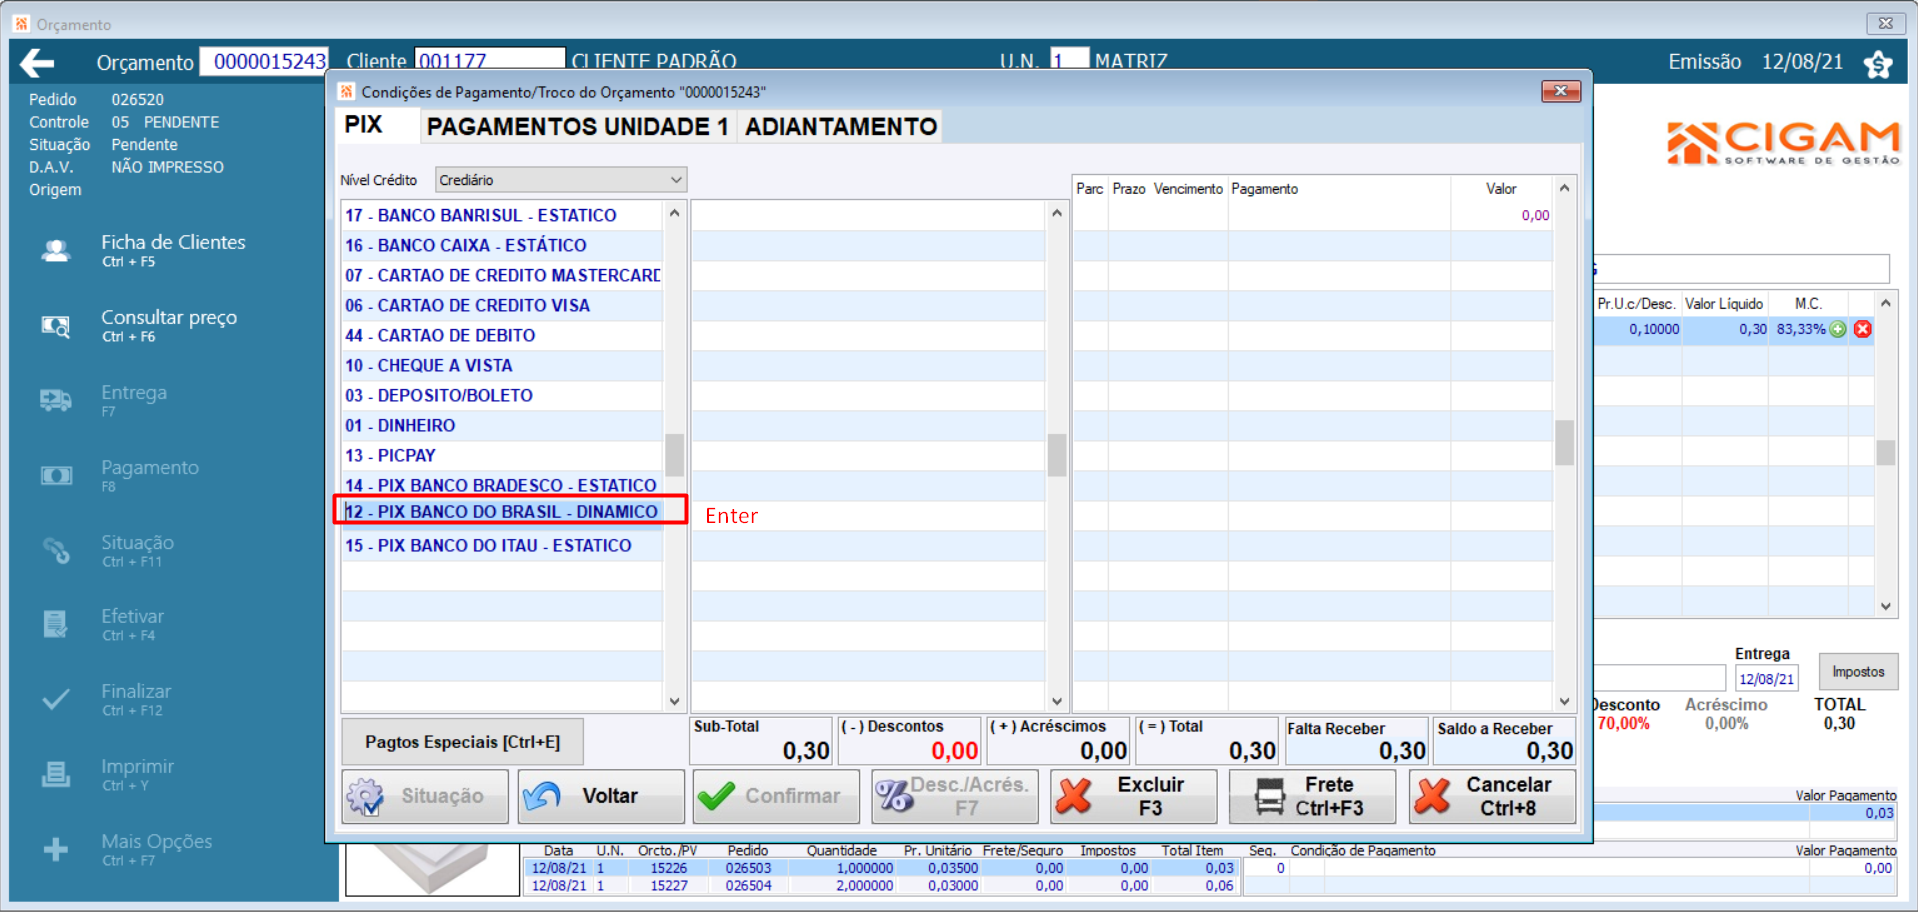Switch to the PIX tab

point(363,125)
